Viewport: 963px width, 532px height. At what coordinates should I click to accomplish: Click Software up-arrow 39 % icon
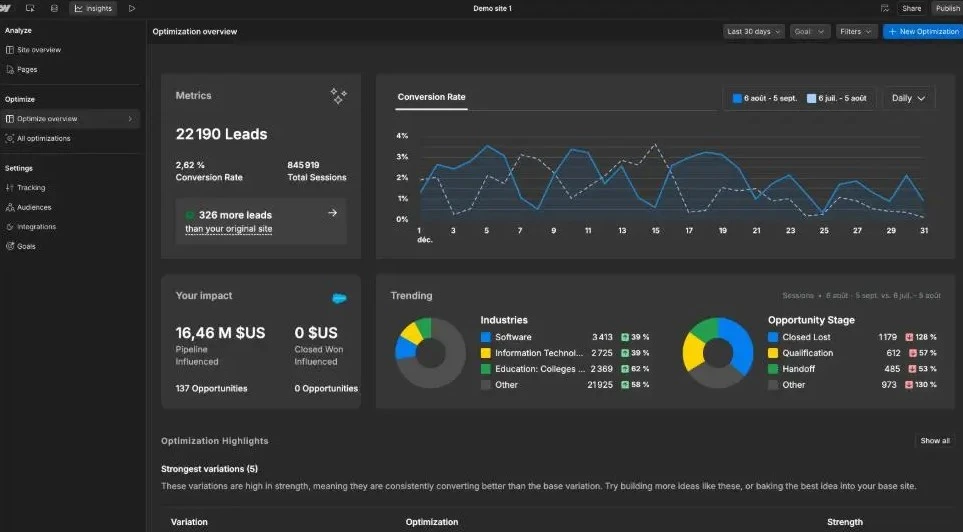(625, 337)
